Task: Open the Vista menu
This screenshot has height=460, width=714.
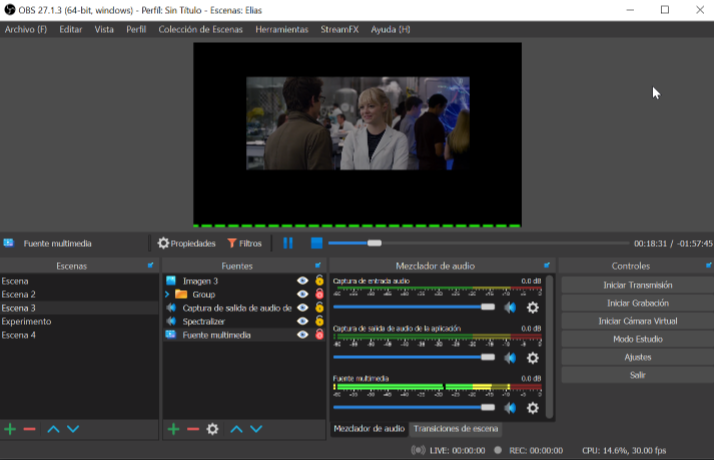Action: tap(104, 30)
